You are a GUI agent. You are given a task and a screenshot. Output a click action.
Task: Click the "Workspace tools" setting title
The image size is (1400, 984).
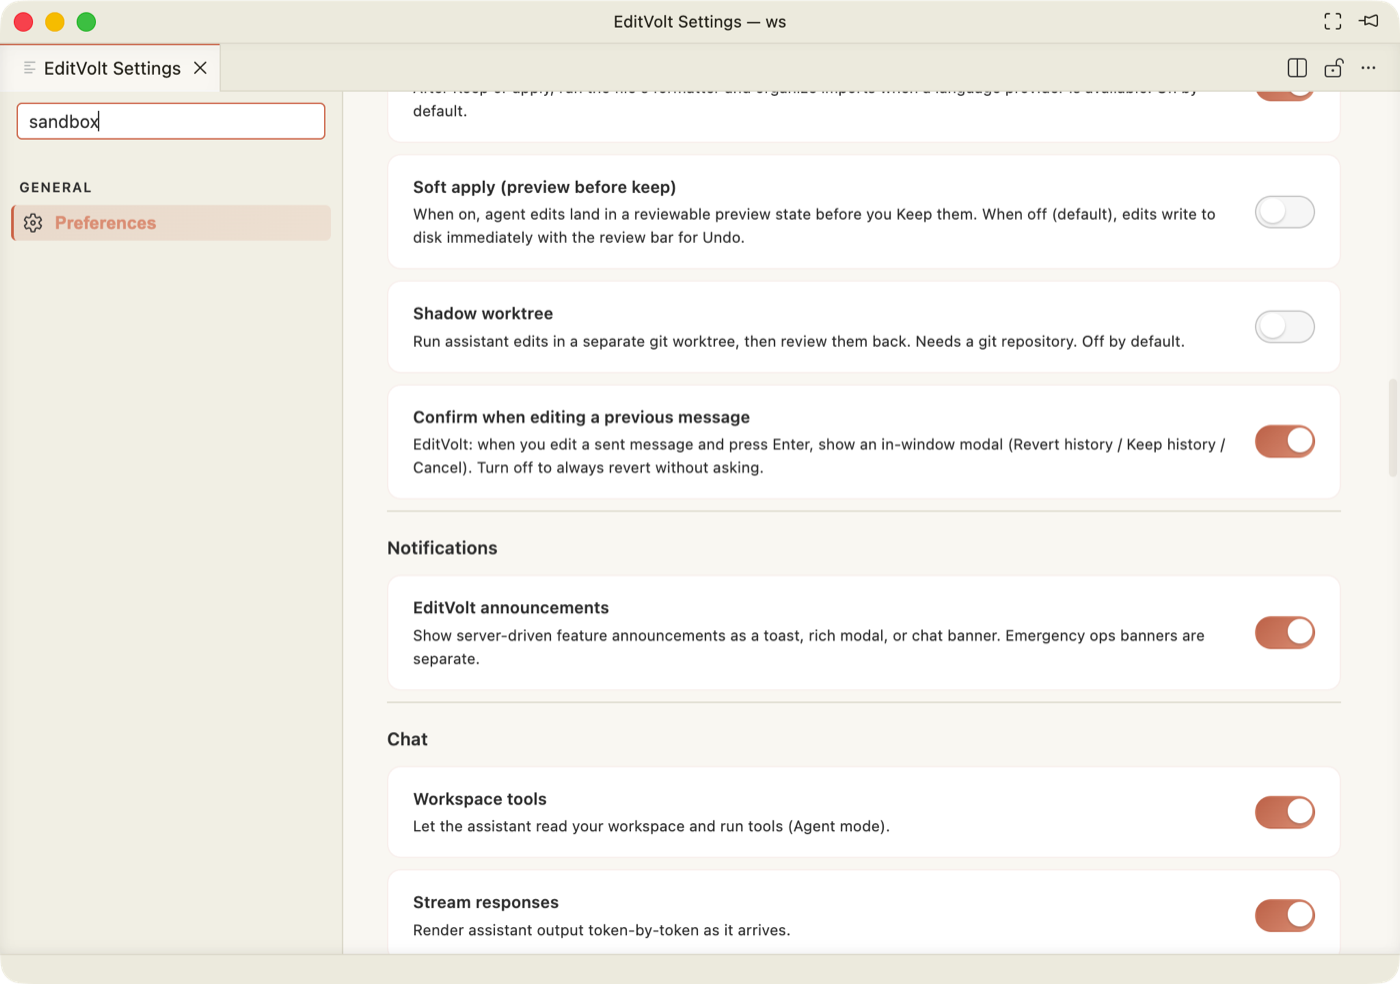tap(480, 799)
